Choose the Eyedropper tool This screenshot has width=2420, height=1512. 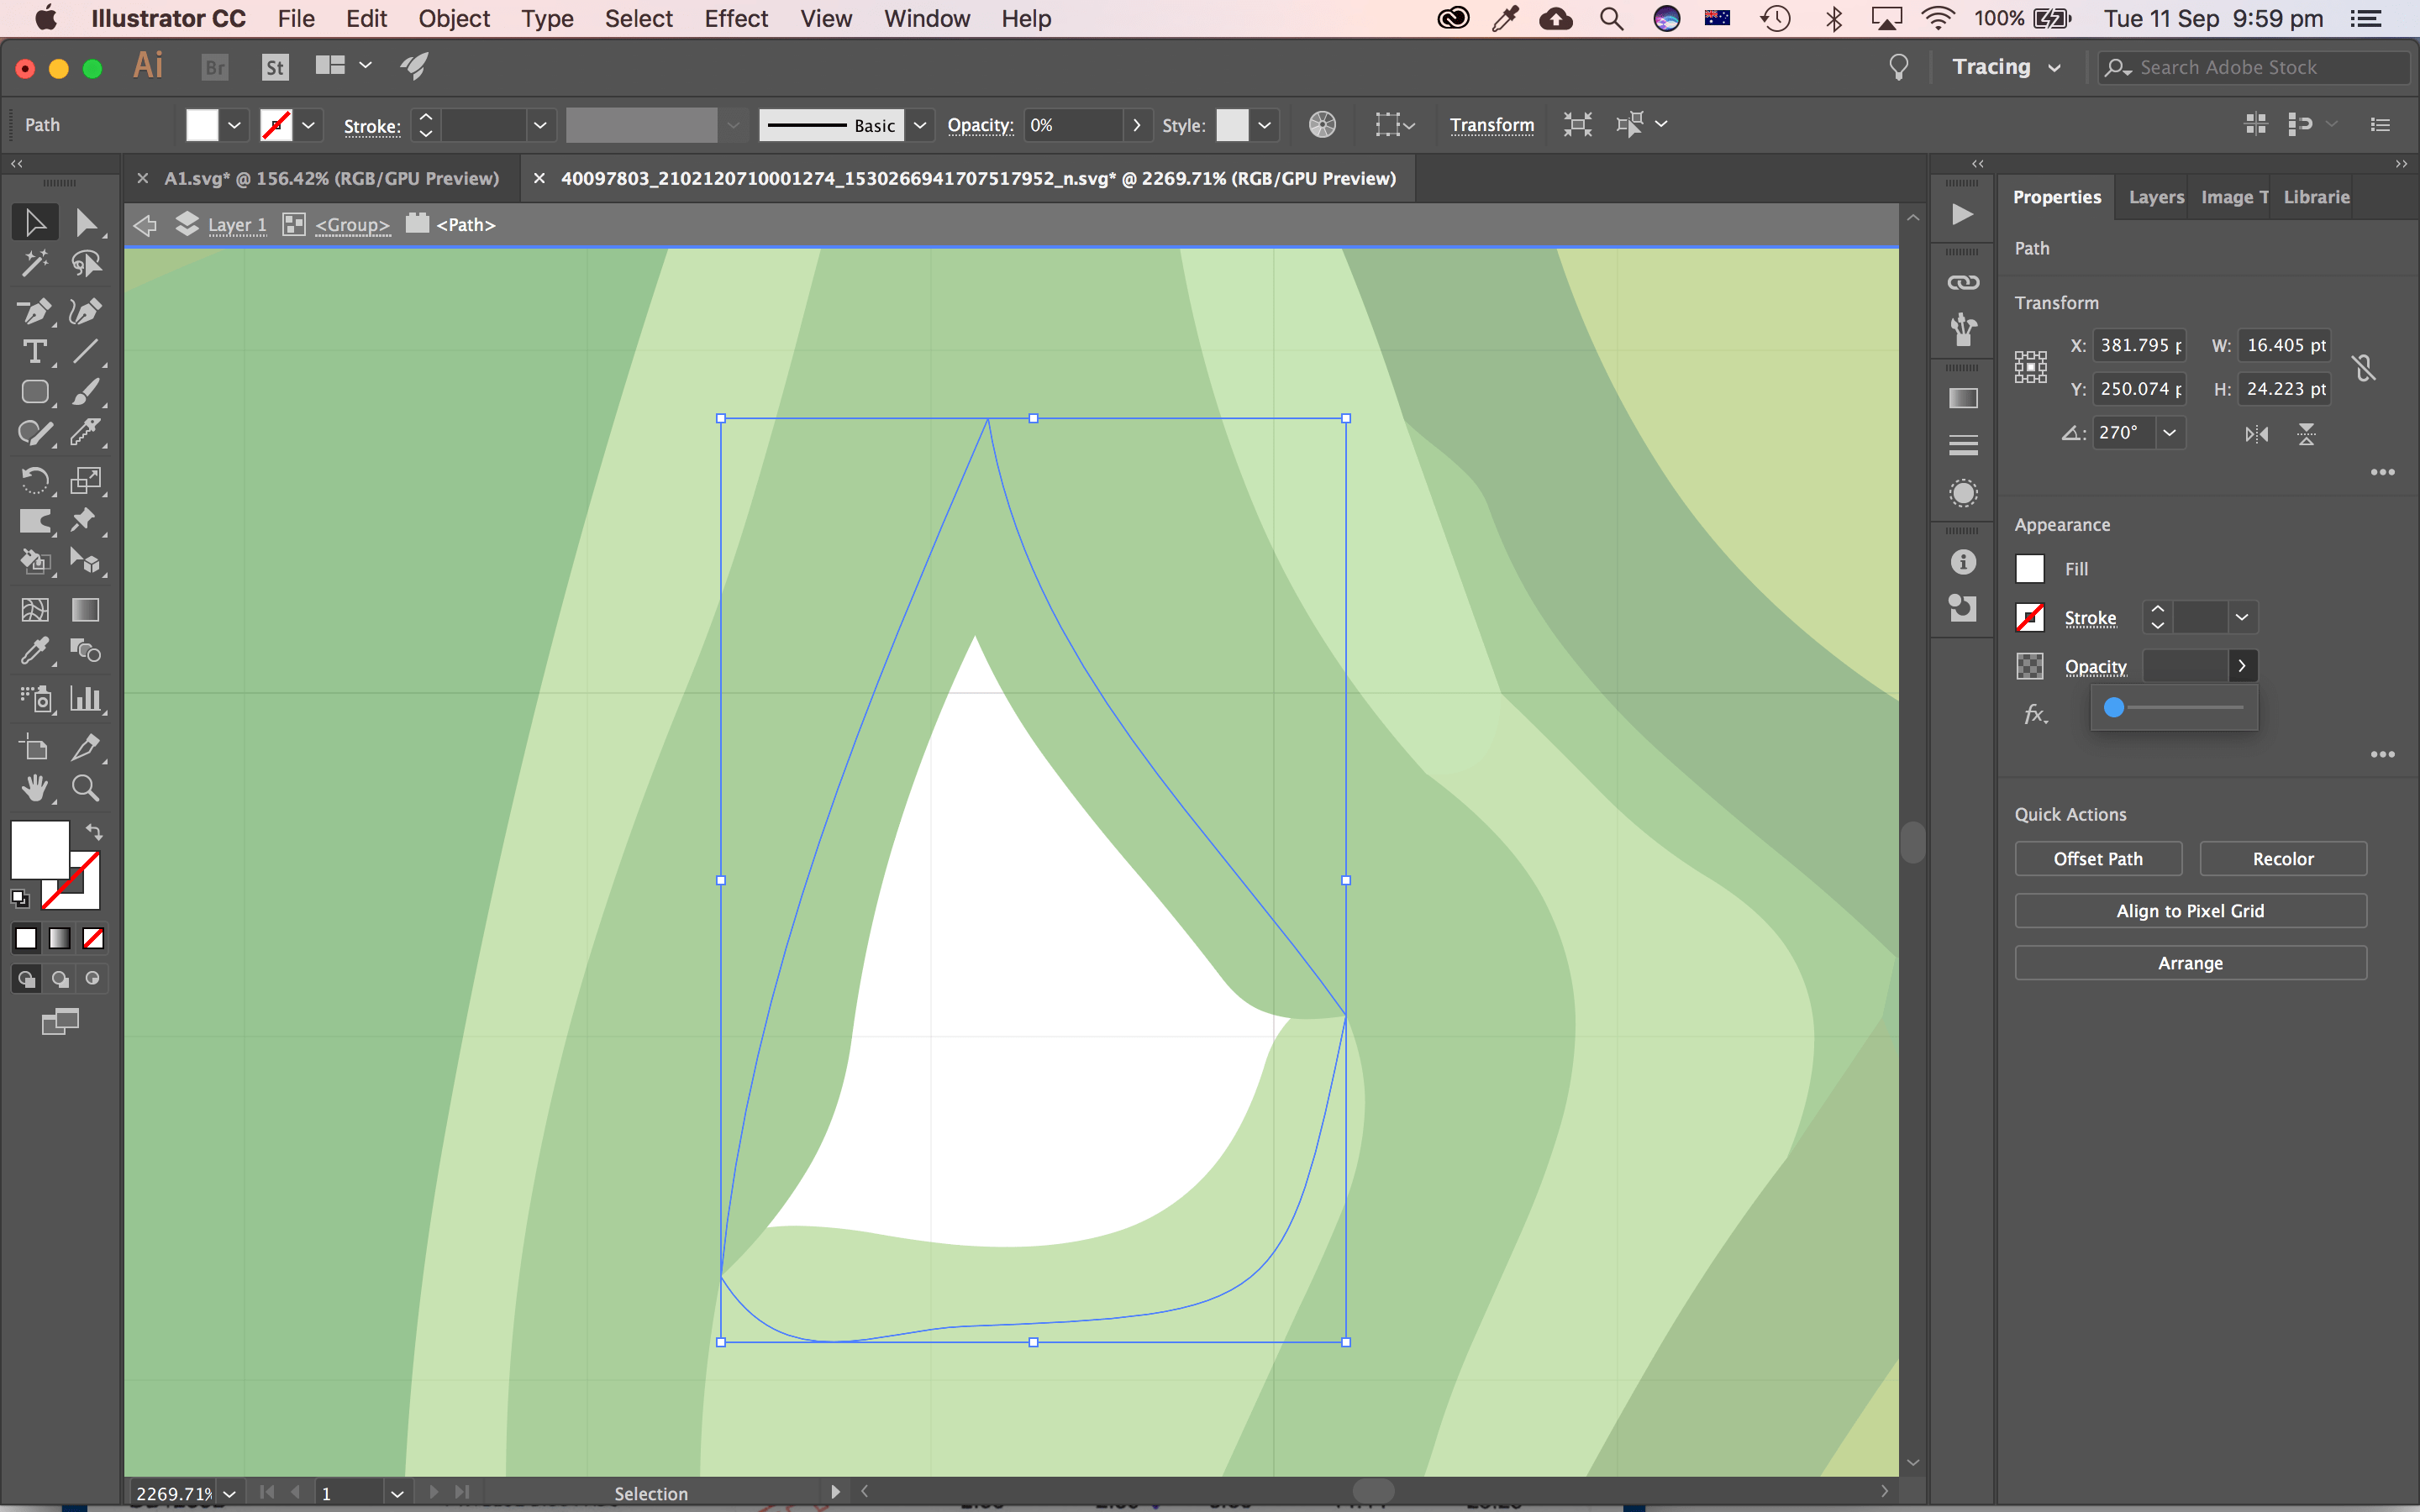(35, 651)
